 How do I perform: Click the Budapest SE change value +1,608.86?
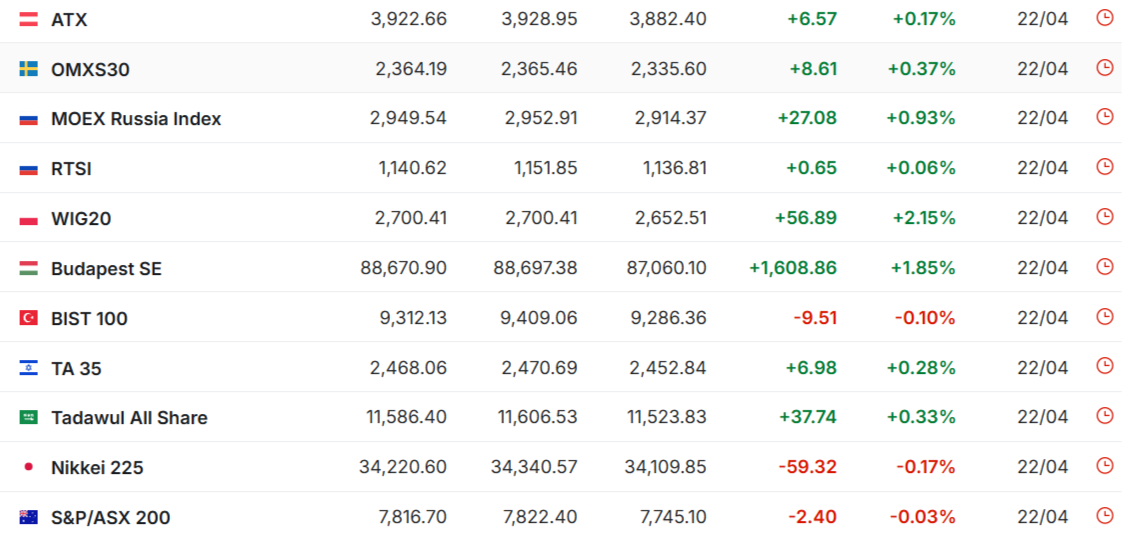click(792, 268)
